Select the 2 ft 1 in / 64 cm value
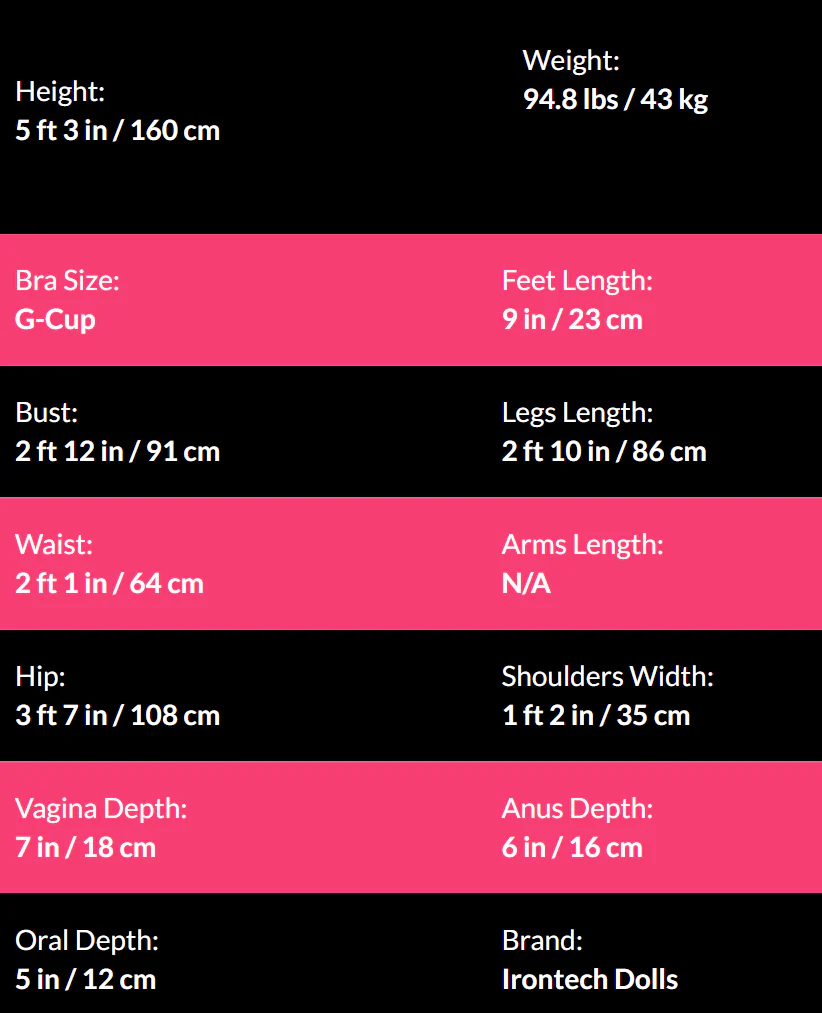Screen dimensions: 822x1013 [109, 584]
